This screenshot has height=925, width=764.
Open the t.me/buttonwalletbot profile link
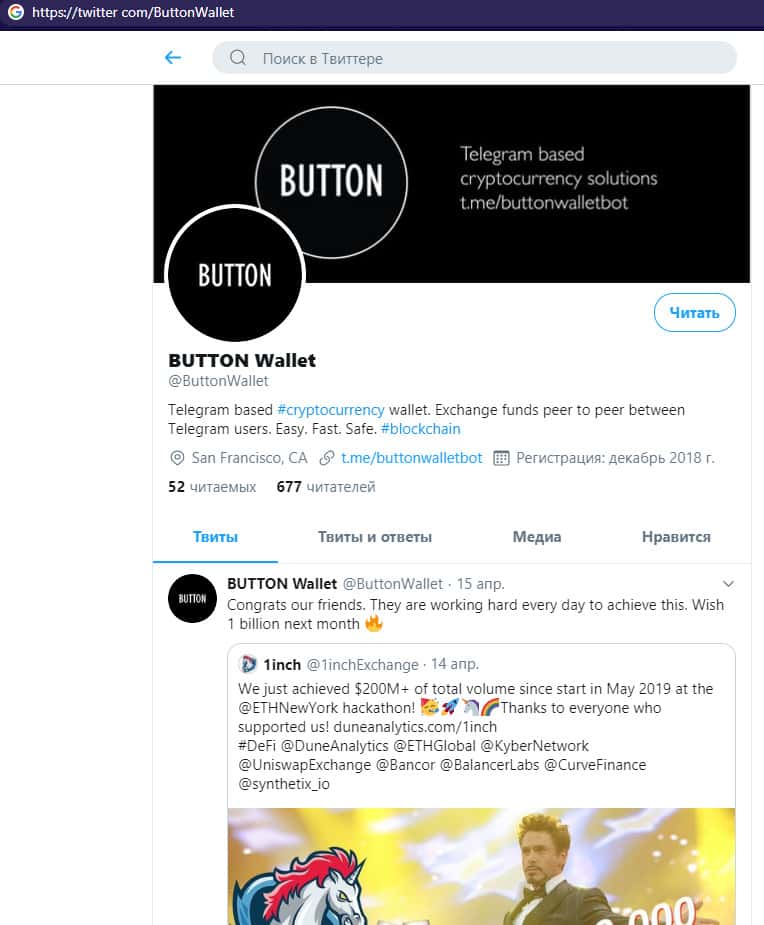[x=412, y=458]
